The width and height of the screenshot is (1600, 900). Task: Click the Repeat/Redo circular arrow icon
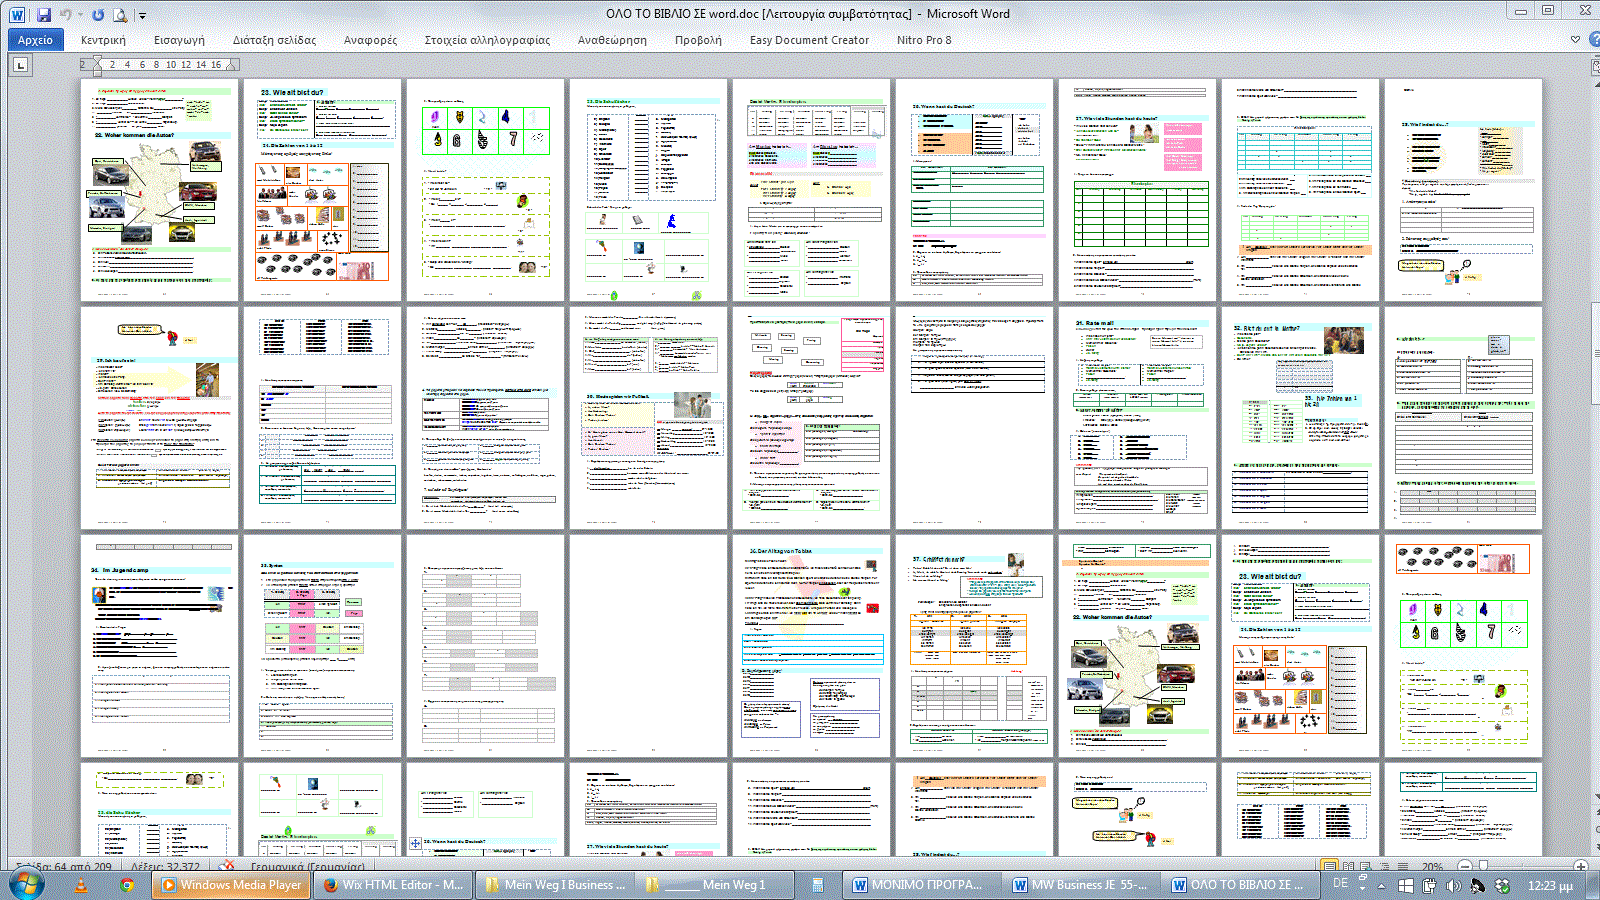pos(98,15)
